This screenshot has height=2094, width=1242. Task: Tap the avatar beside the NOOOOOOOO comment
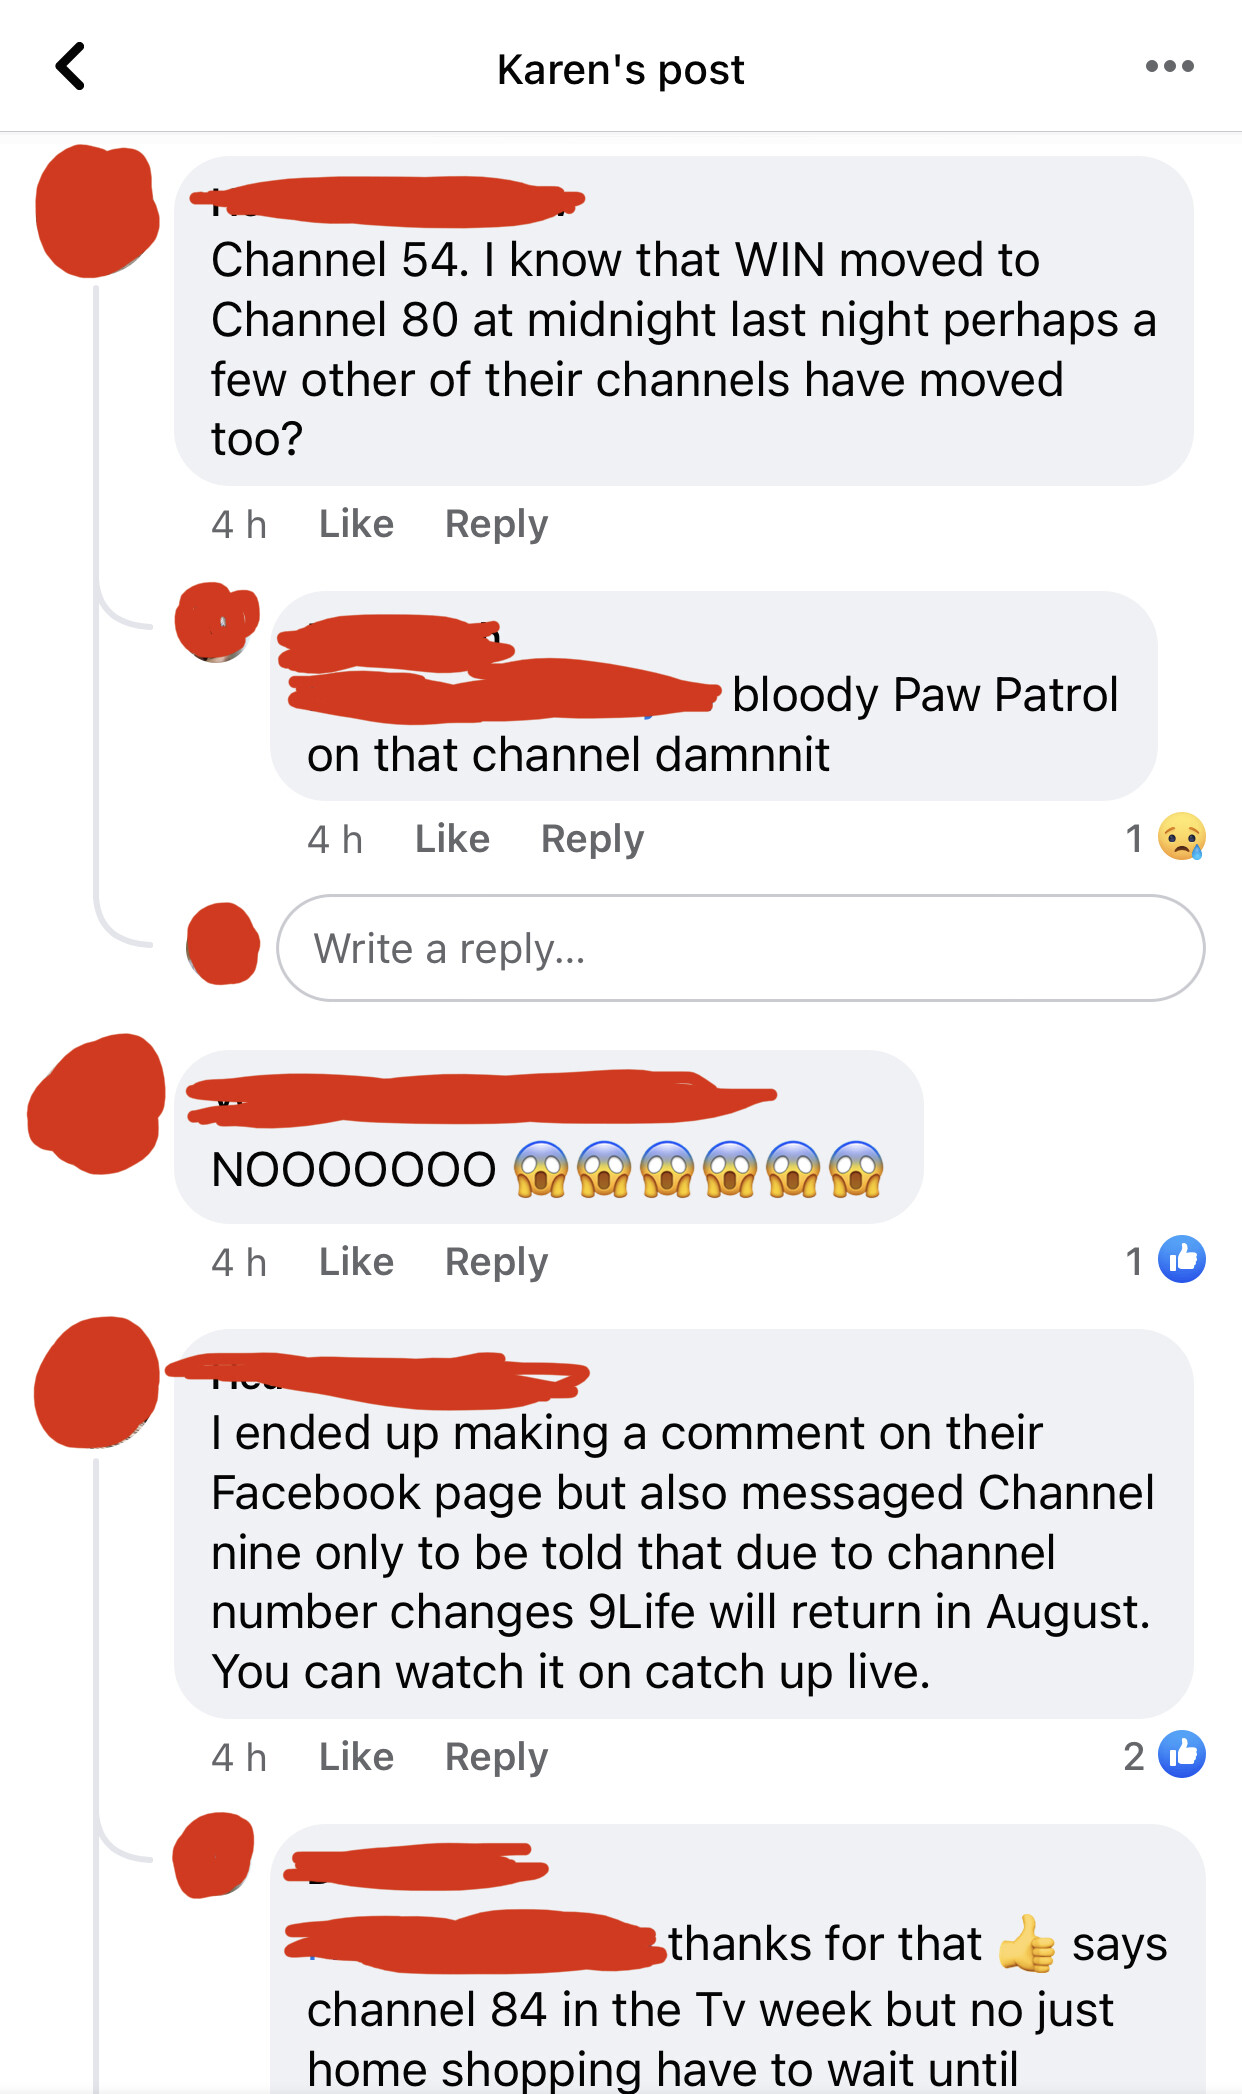pos(96,1103)
